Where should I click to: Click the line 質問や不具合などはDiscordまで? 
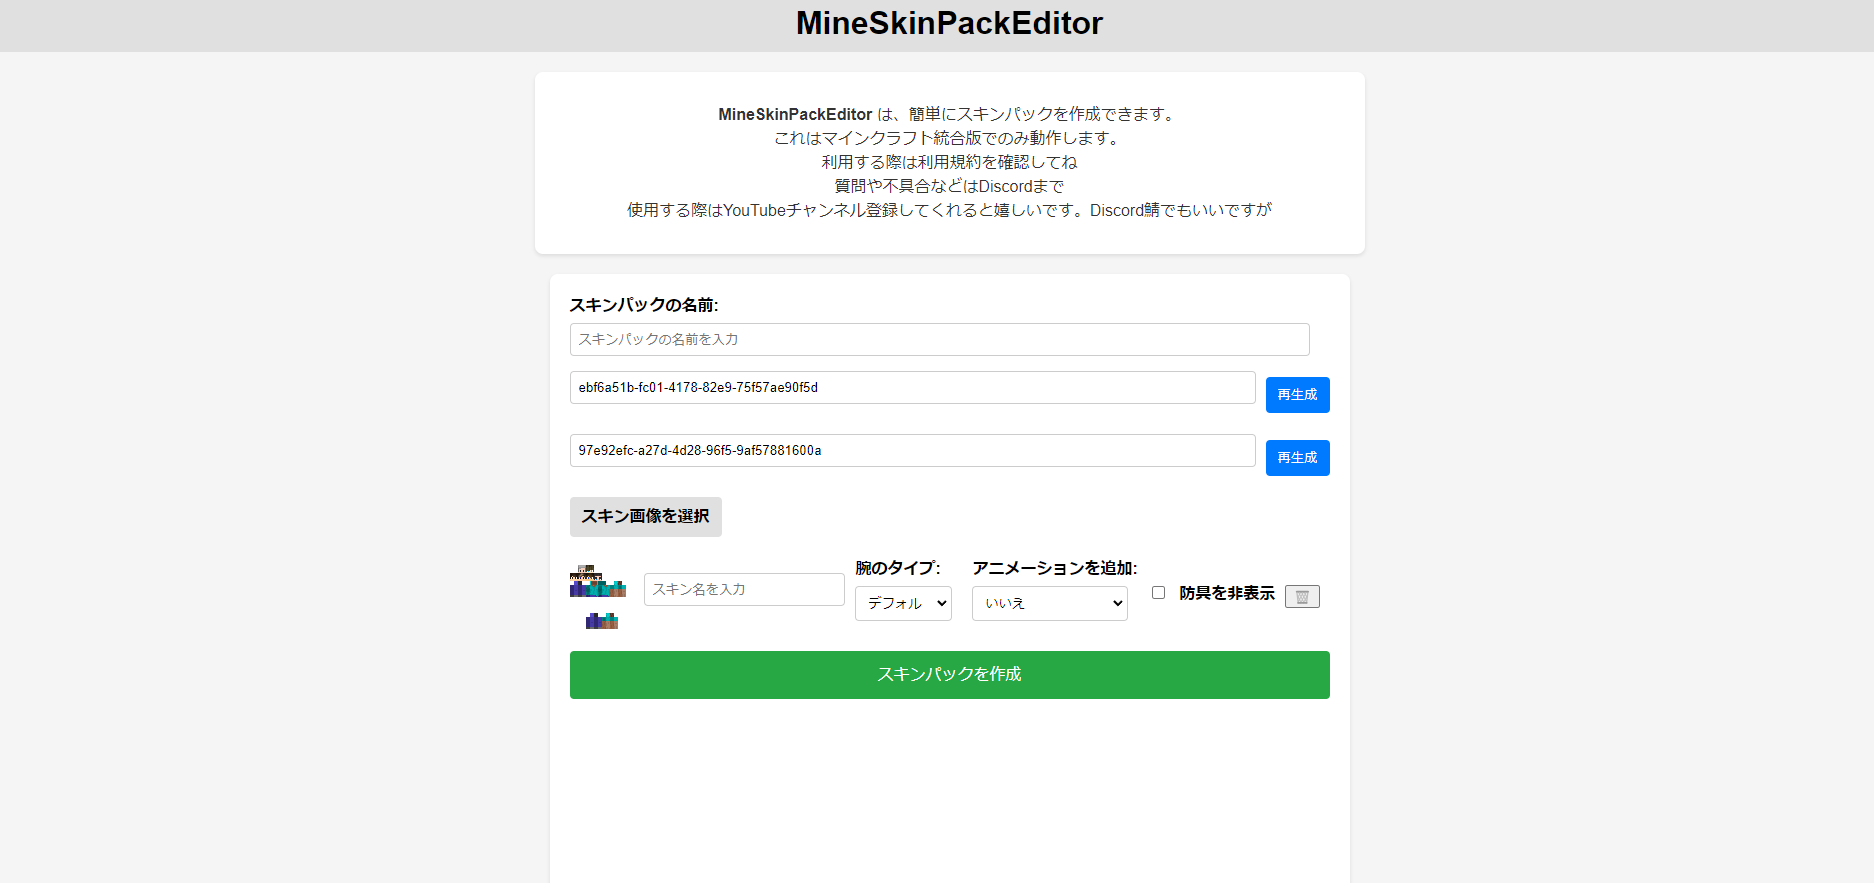(x=949, y=186)
